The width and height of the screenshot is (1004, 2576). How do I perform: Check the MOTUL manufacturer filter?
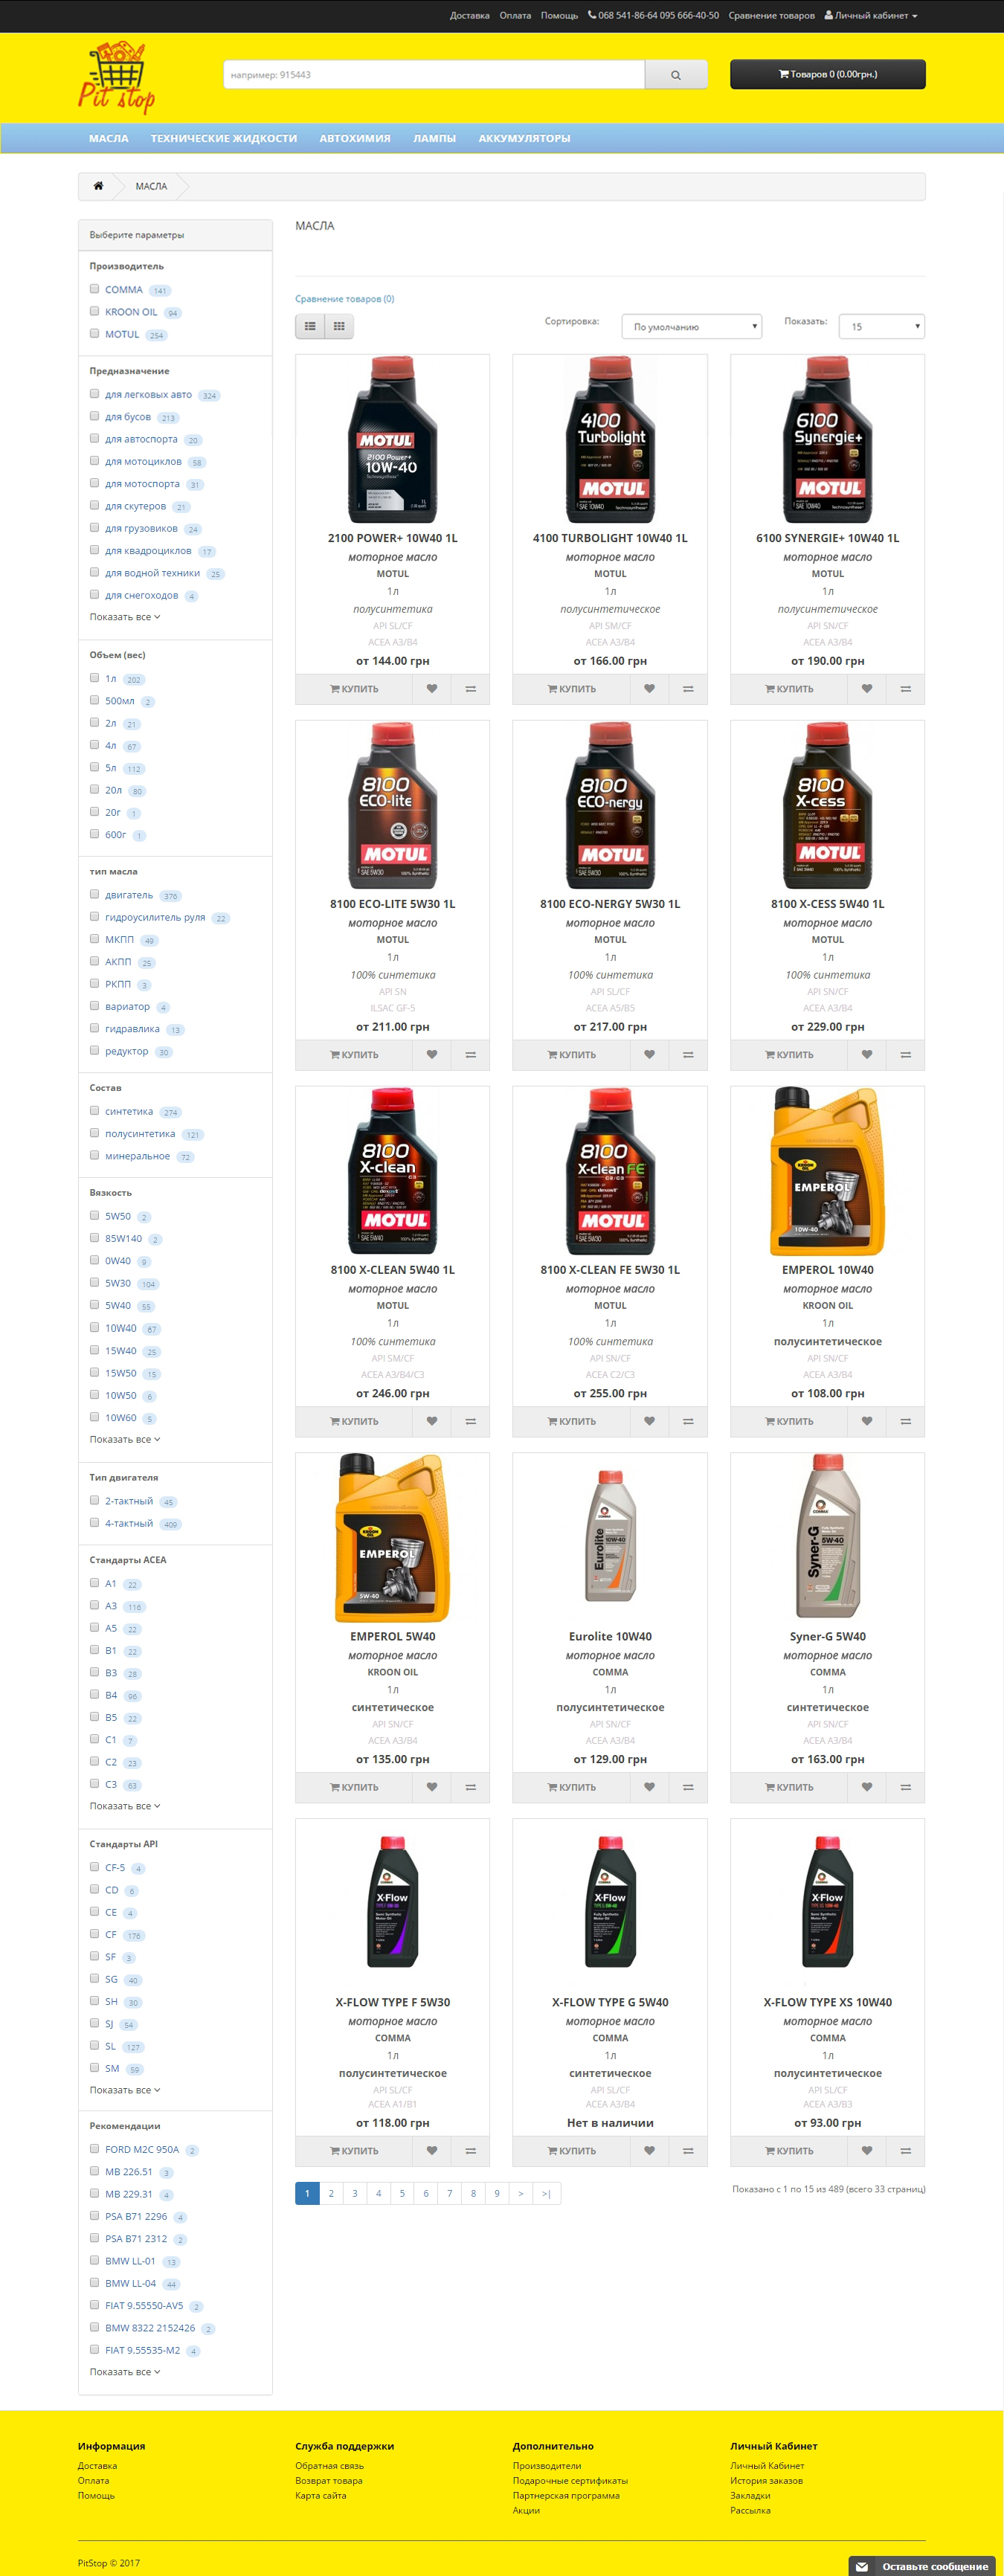95,334
